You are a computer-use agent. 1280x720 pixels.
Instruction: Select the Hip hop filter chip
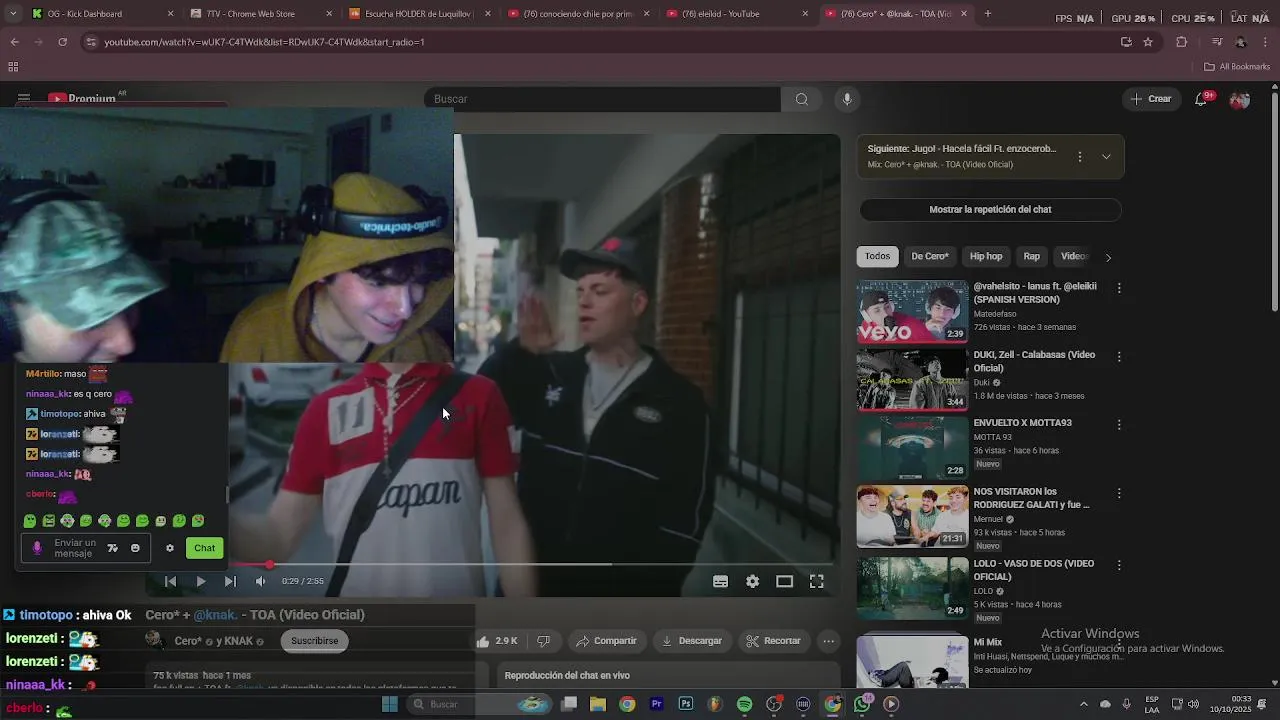(985, 256)
